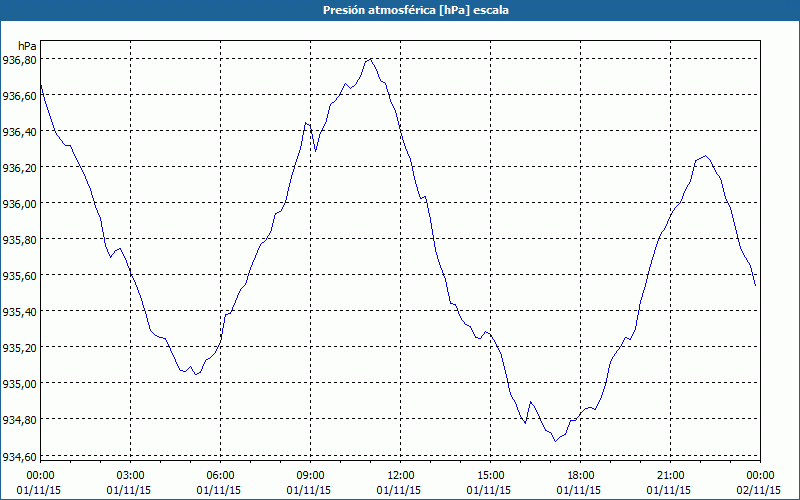Click the 12:00 time axis label
Image resolution: width=800 pixels, height=500 pixels.
coord(401,476)
